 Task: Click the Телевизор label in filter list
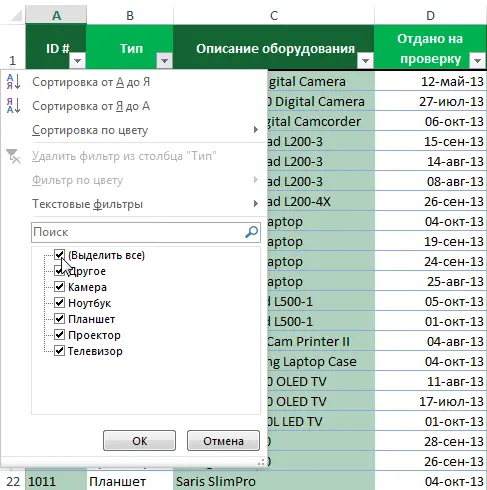[x=95, y=351]
